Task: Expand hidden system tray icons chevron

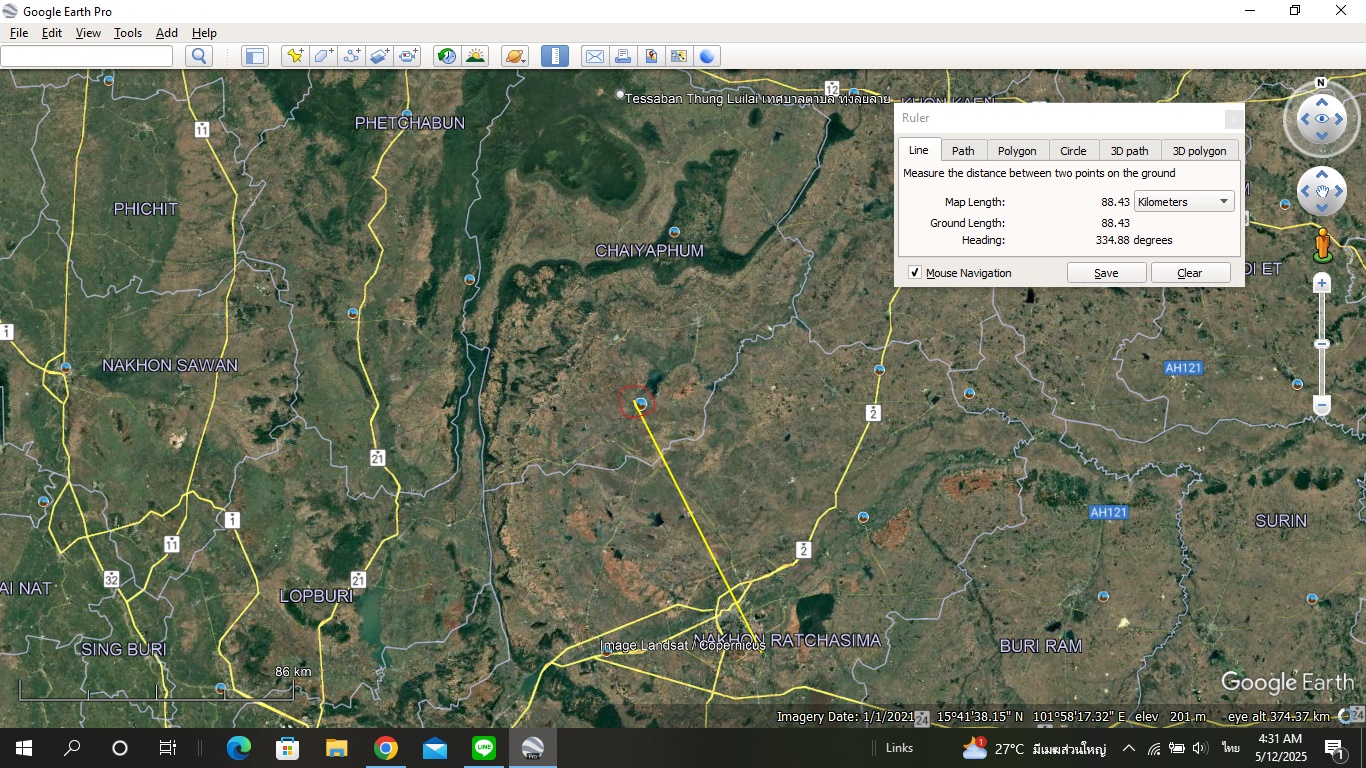Action: pos(1128,748)
